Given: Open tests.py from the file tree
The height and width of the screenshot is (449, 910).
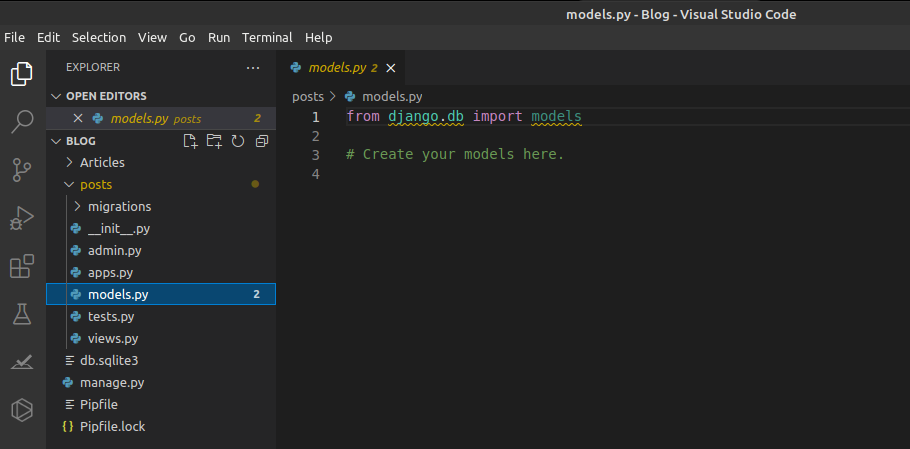Looking at the screenshot, I should coord(111,317).
